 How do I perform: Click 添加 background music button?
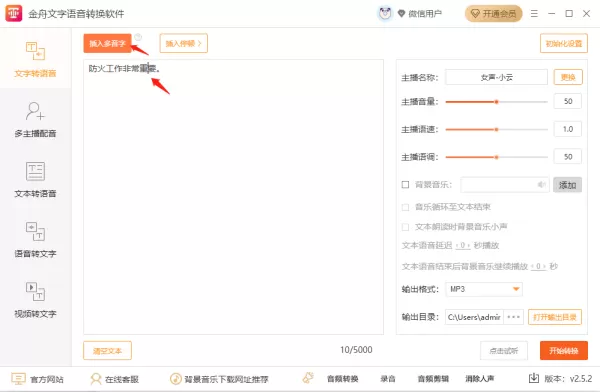[x=567, y=185]
